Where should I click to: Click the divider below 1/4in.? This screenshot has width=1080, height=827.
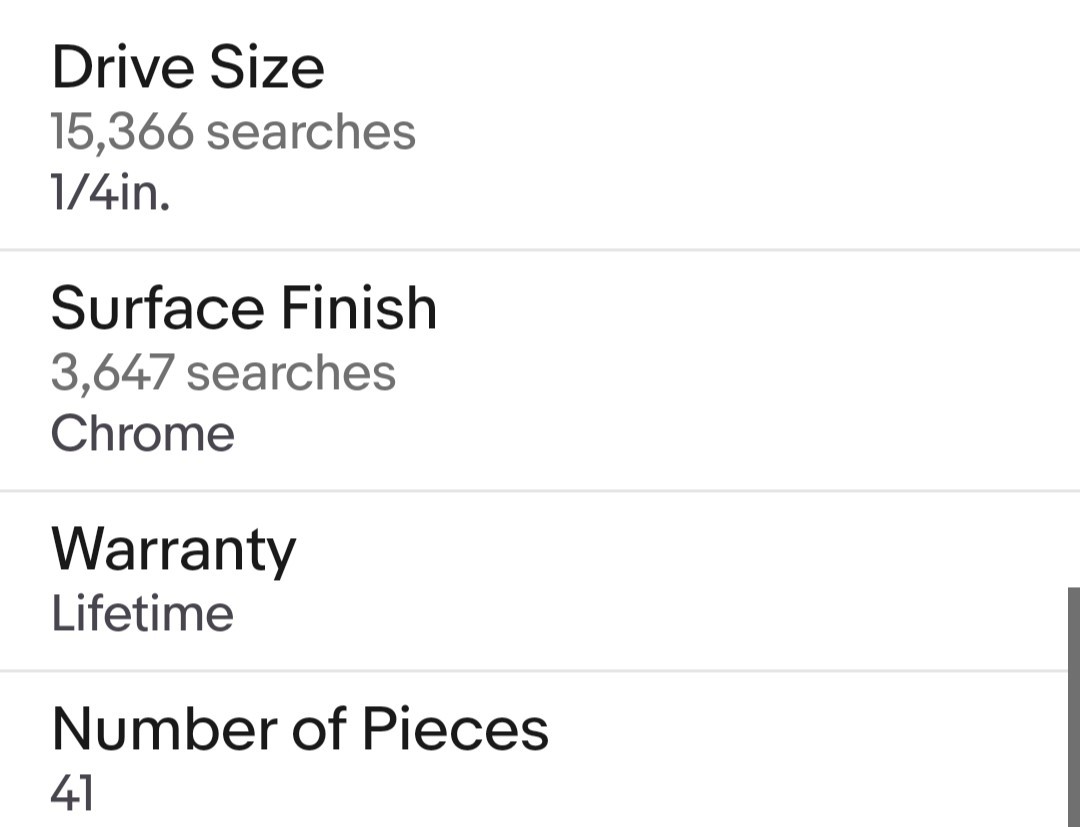point(540,250)
